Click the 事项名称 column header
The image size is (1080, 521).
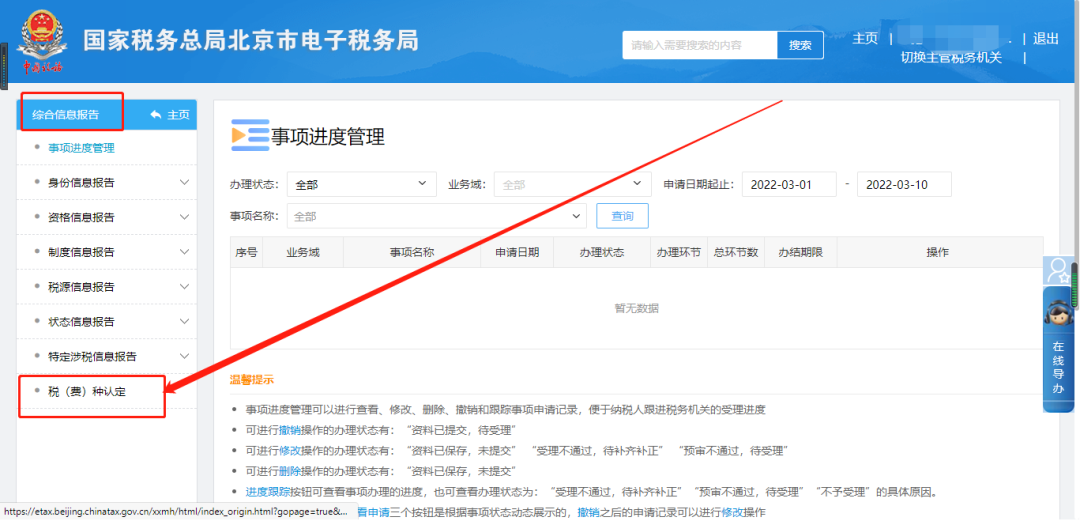click(412, 252)
